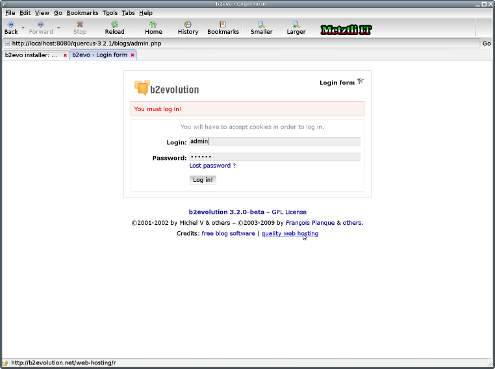
Task: Reload the current page
Action: [x=114, y=28]
